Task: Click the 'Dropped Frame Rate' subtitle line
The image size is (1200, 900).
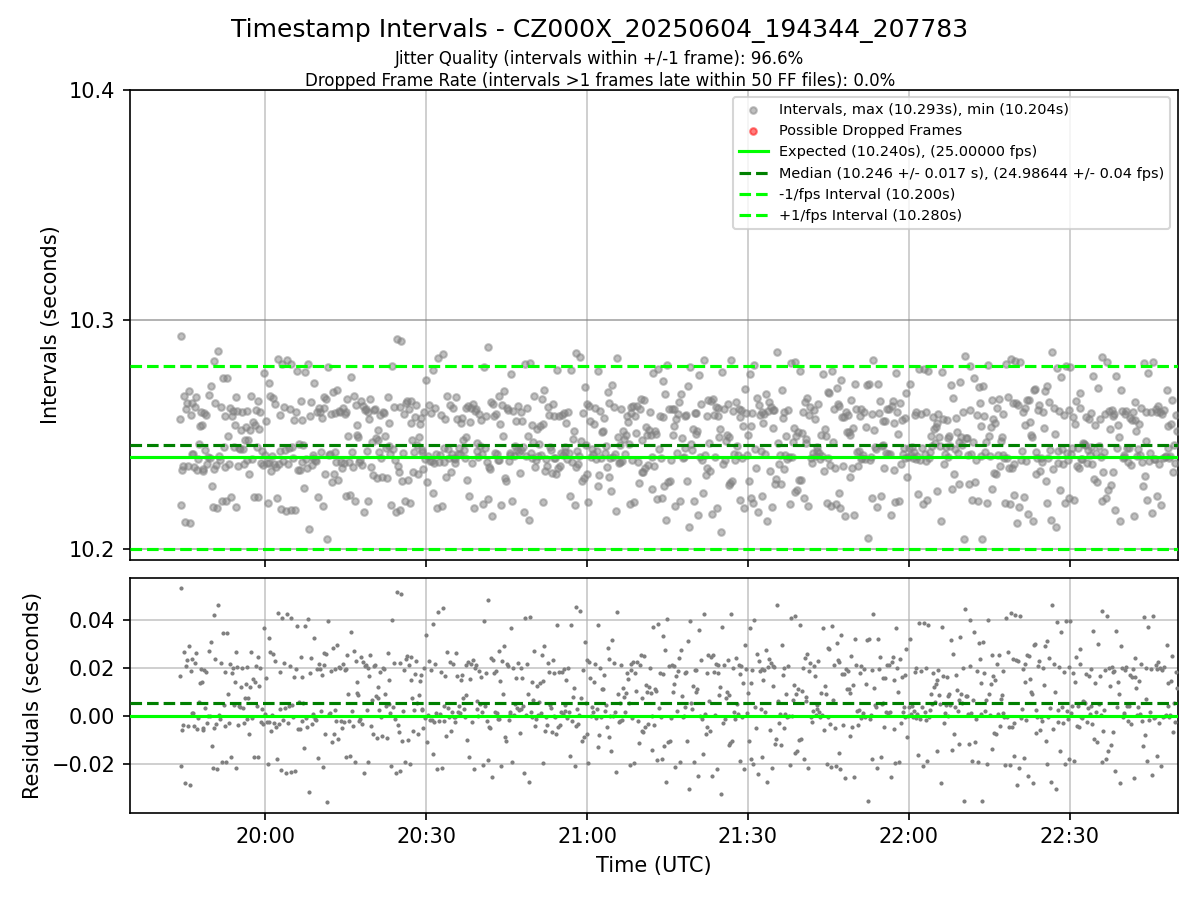Action: tap(599, 80)
